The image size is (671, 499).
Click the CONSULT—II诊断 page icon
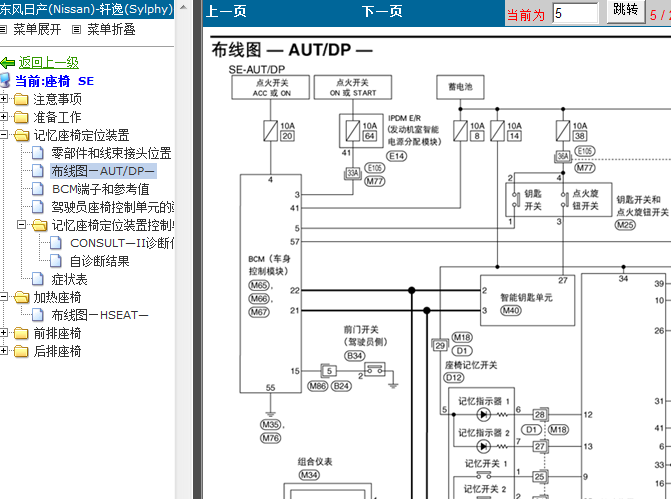56,243
